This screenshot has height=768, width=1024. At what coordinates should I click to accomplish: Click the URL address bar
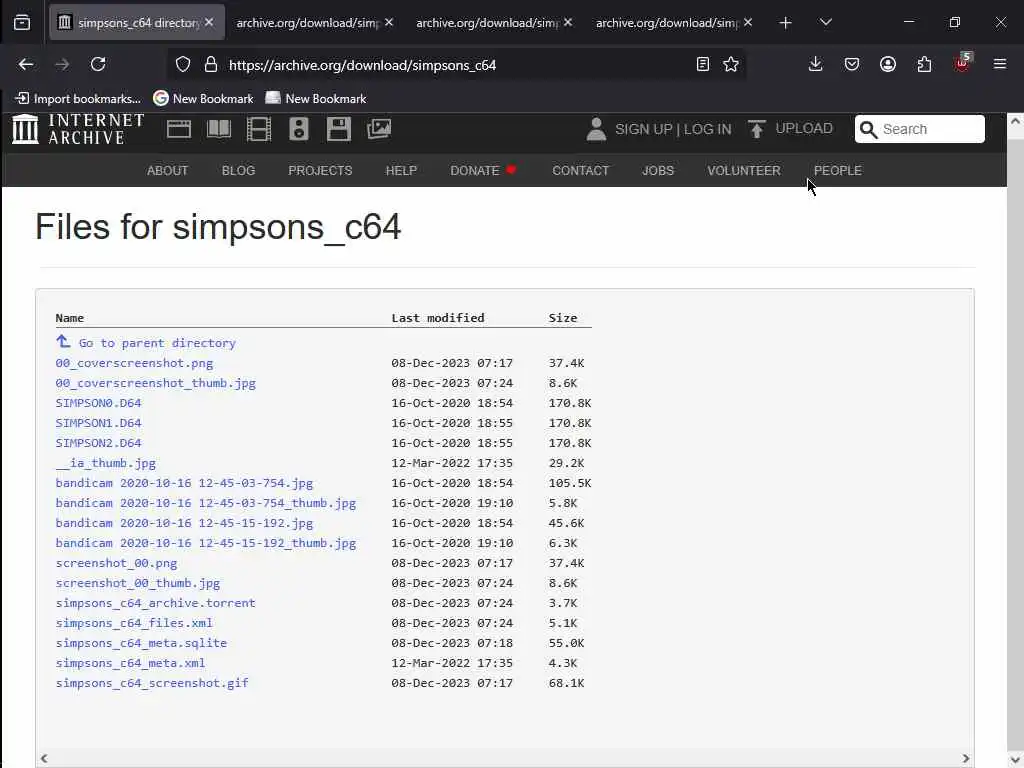pyautogui.click(x=457, y=65)
